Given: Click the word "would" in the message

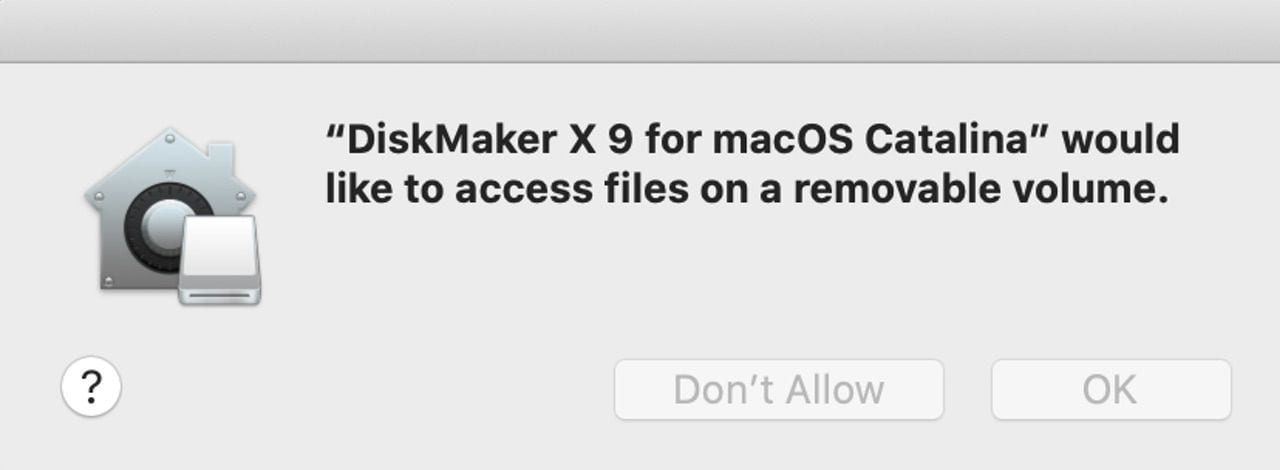Looking at the screenshot, I should [1120, 139].
